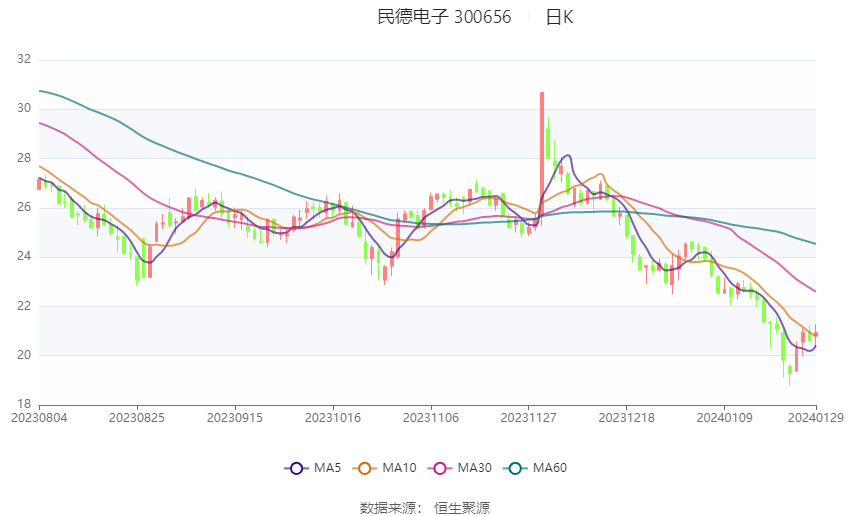The width and height of the screenshot is (850, 516).
Task: Toggle the MA30 legend series
Action: [460, 468]
